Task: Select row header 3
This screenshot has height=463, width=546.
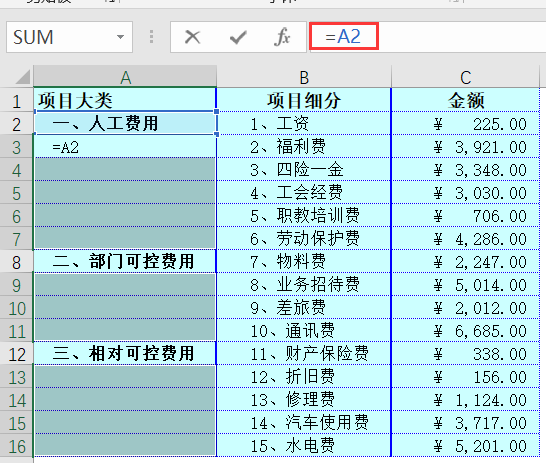Action: tap(16, 146)
